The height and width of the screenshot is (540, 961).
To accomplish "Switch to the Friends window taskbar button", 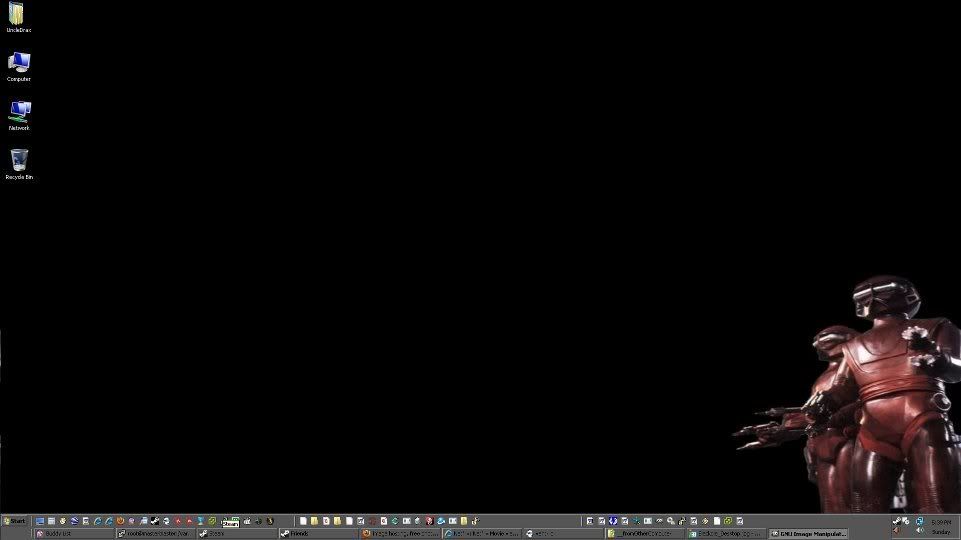I will point(319,534).
